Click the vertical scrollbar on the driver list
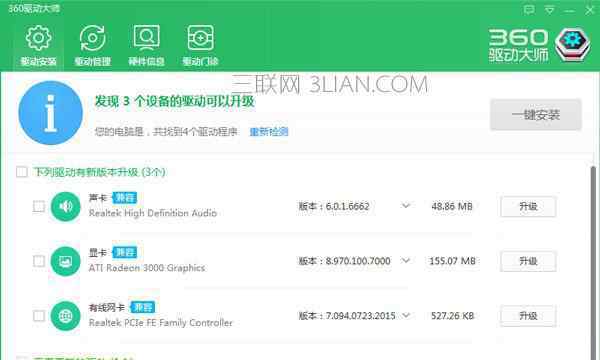 593,260
